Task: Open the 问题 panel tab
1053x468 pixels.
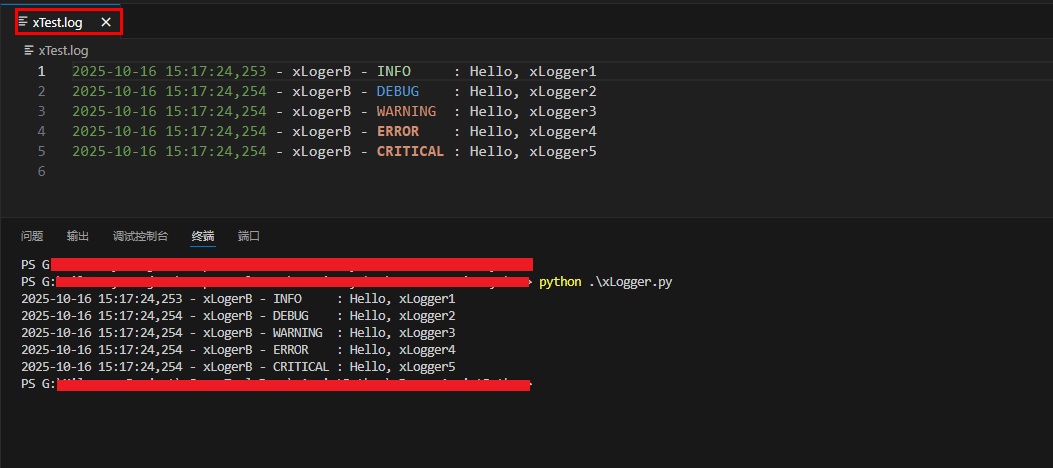Action: 32,236
